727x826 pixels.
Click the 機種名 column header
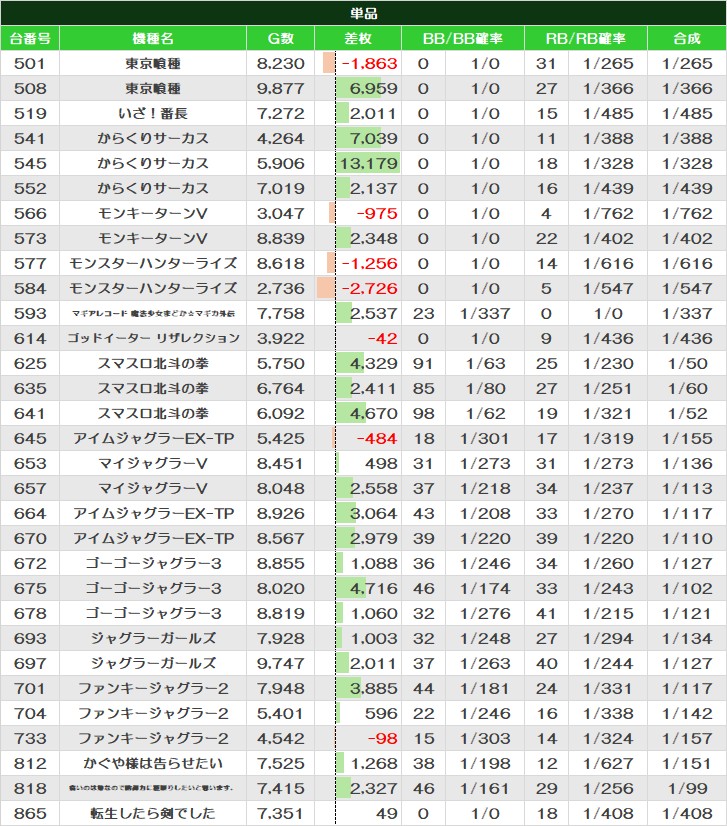153,38
